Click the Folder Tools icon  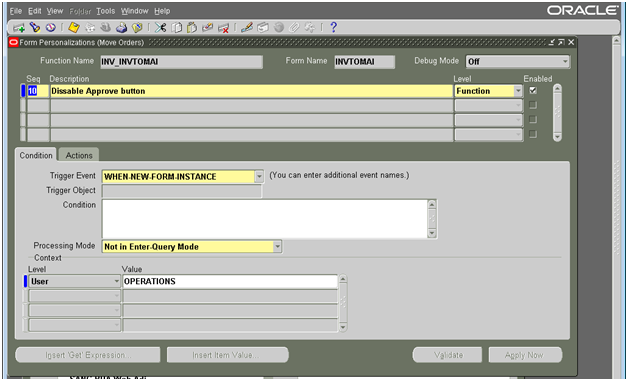(310, 28)
